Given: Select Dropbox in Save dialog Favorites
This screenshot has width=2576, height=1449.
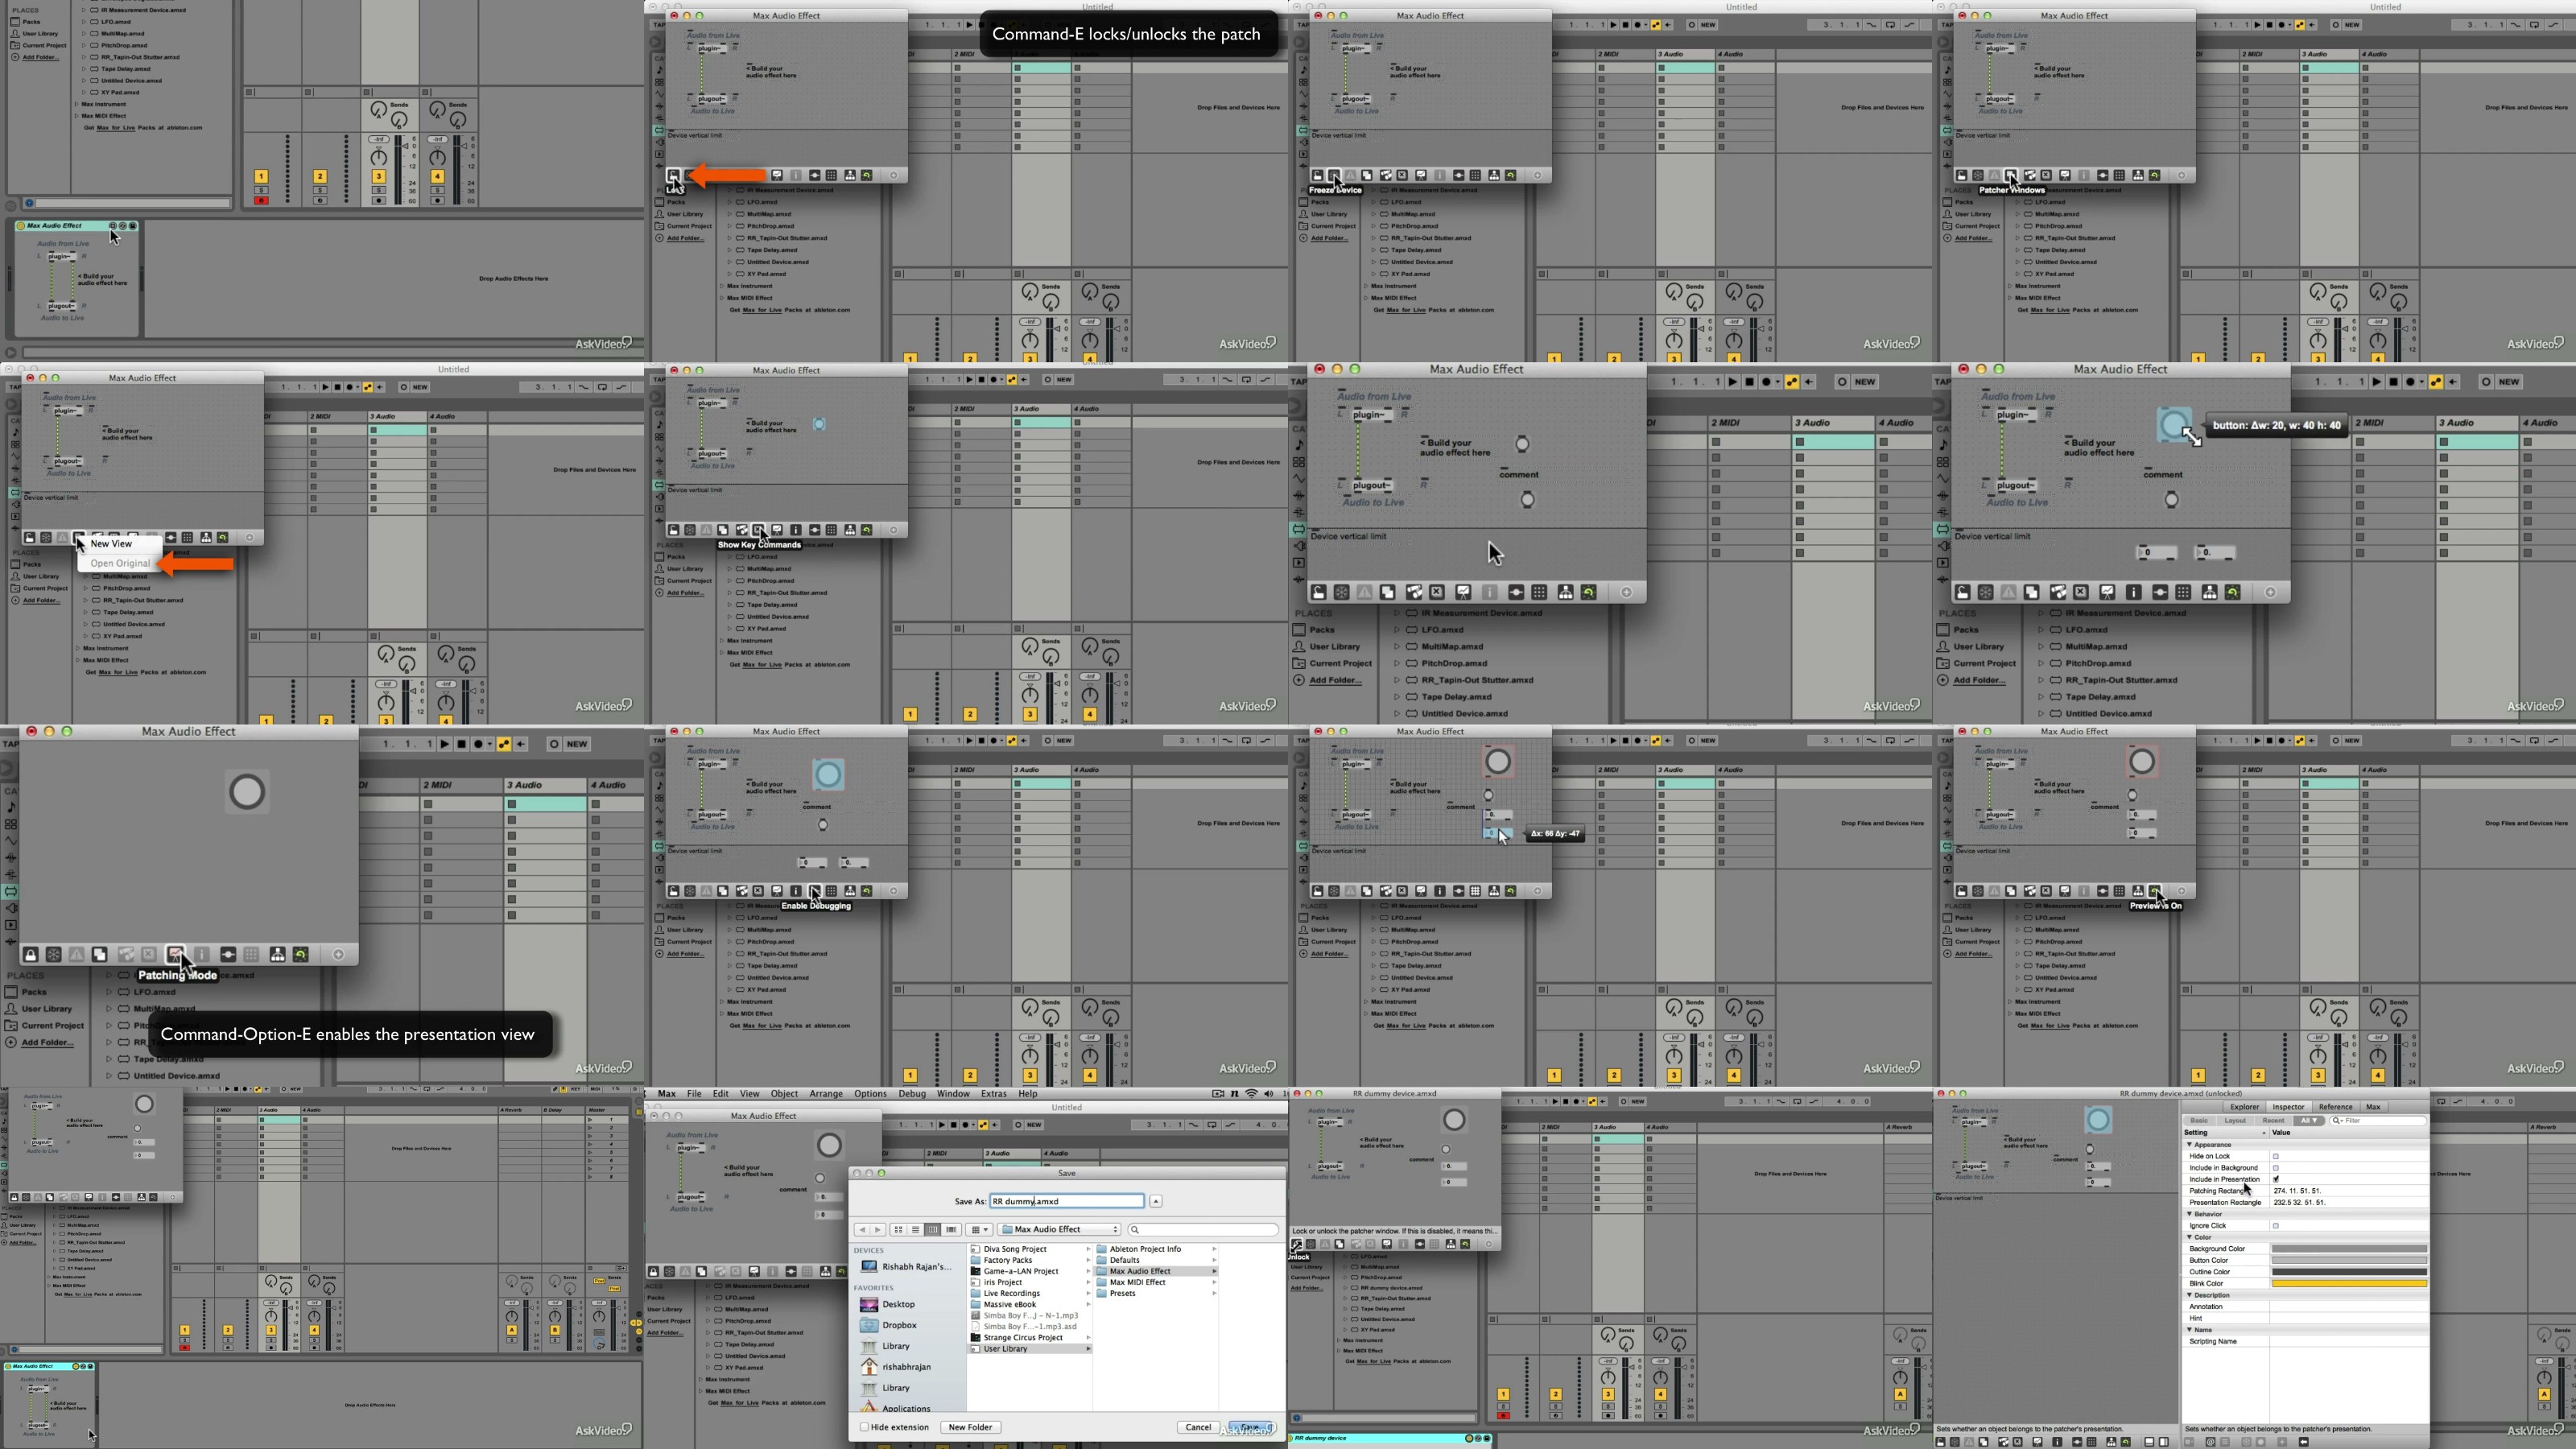Looking at the screenshot, I should click(899, 1326).
